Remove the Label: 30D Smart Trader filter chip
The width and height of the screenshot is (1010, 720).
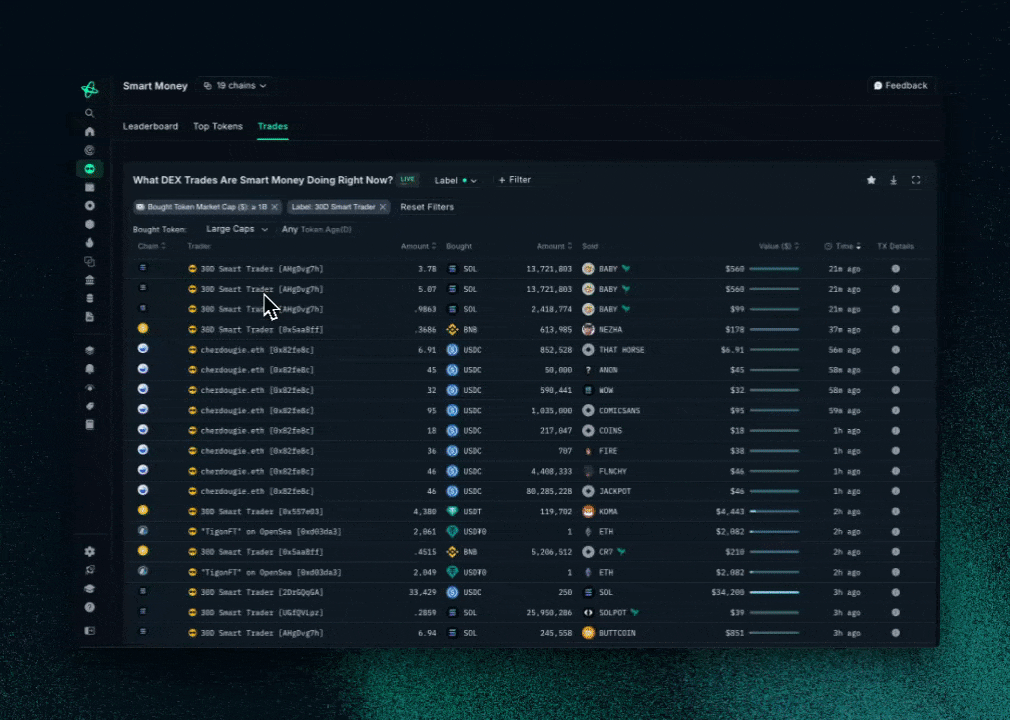(383, 207)
